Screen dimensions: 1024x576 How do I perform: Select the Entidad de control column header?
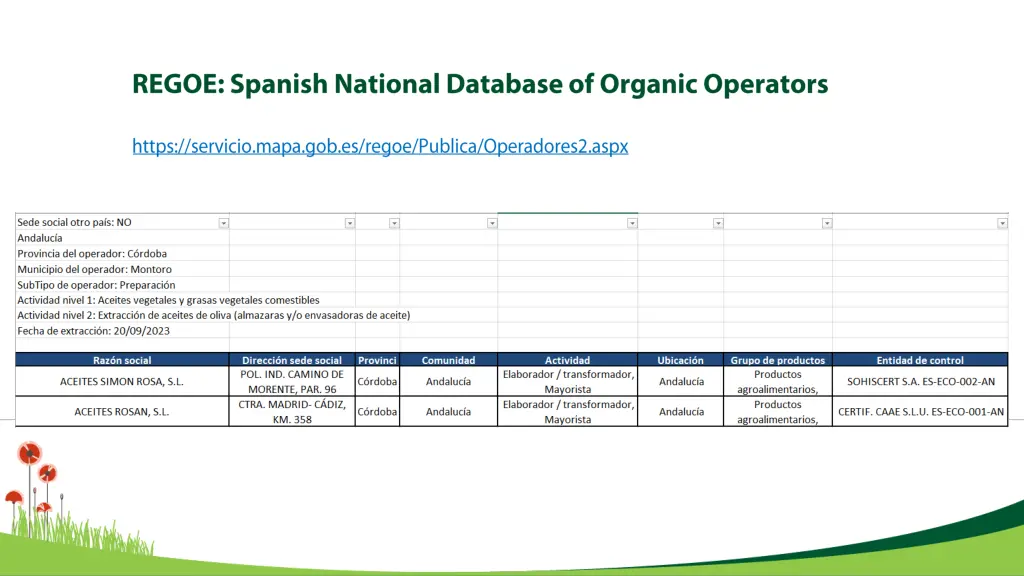point(920,360)
